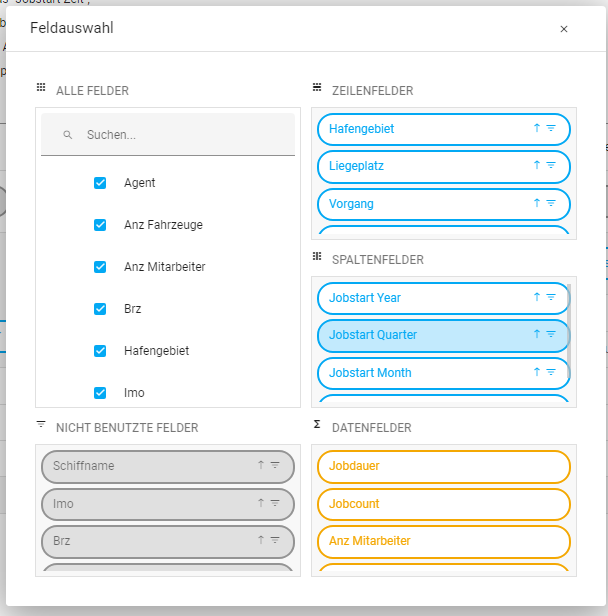Select the Jobdauer data field
This screenshot has height=616, width=608.
tap(443, 466)
